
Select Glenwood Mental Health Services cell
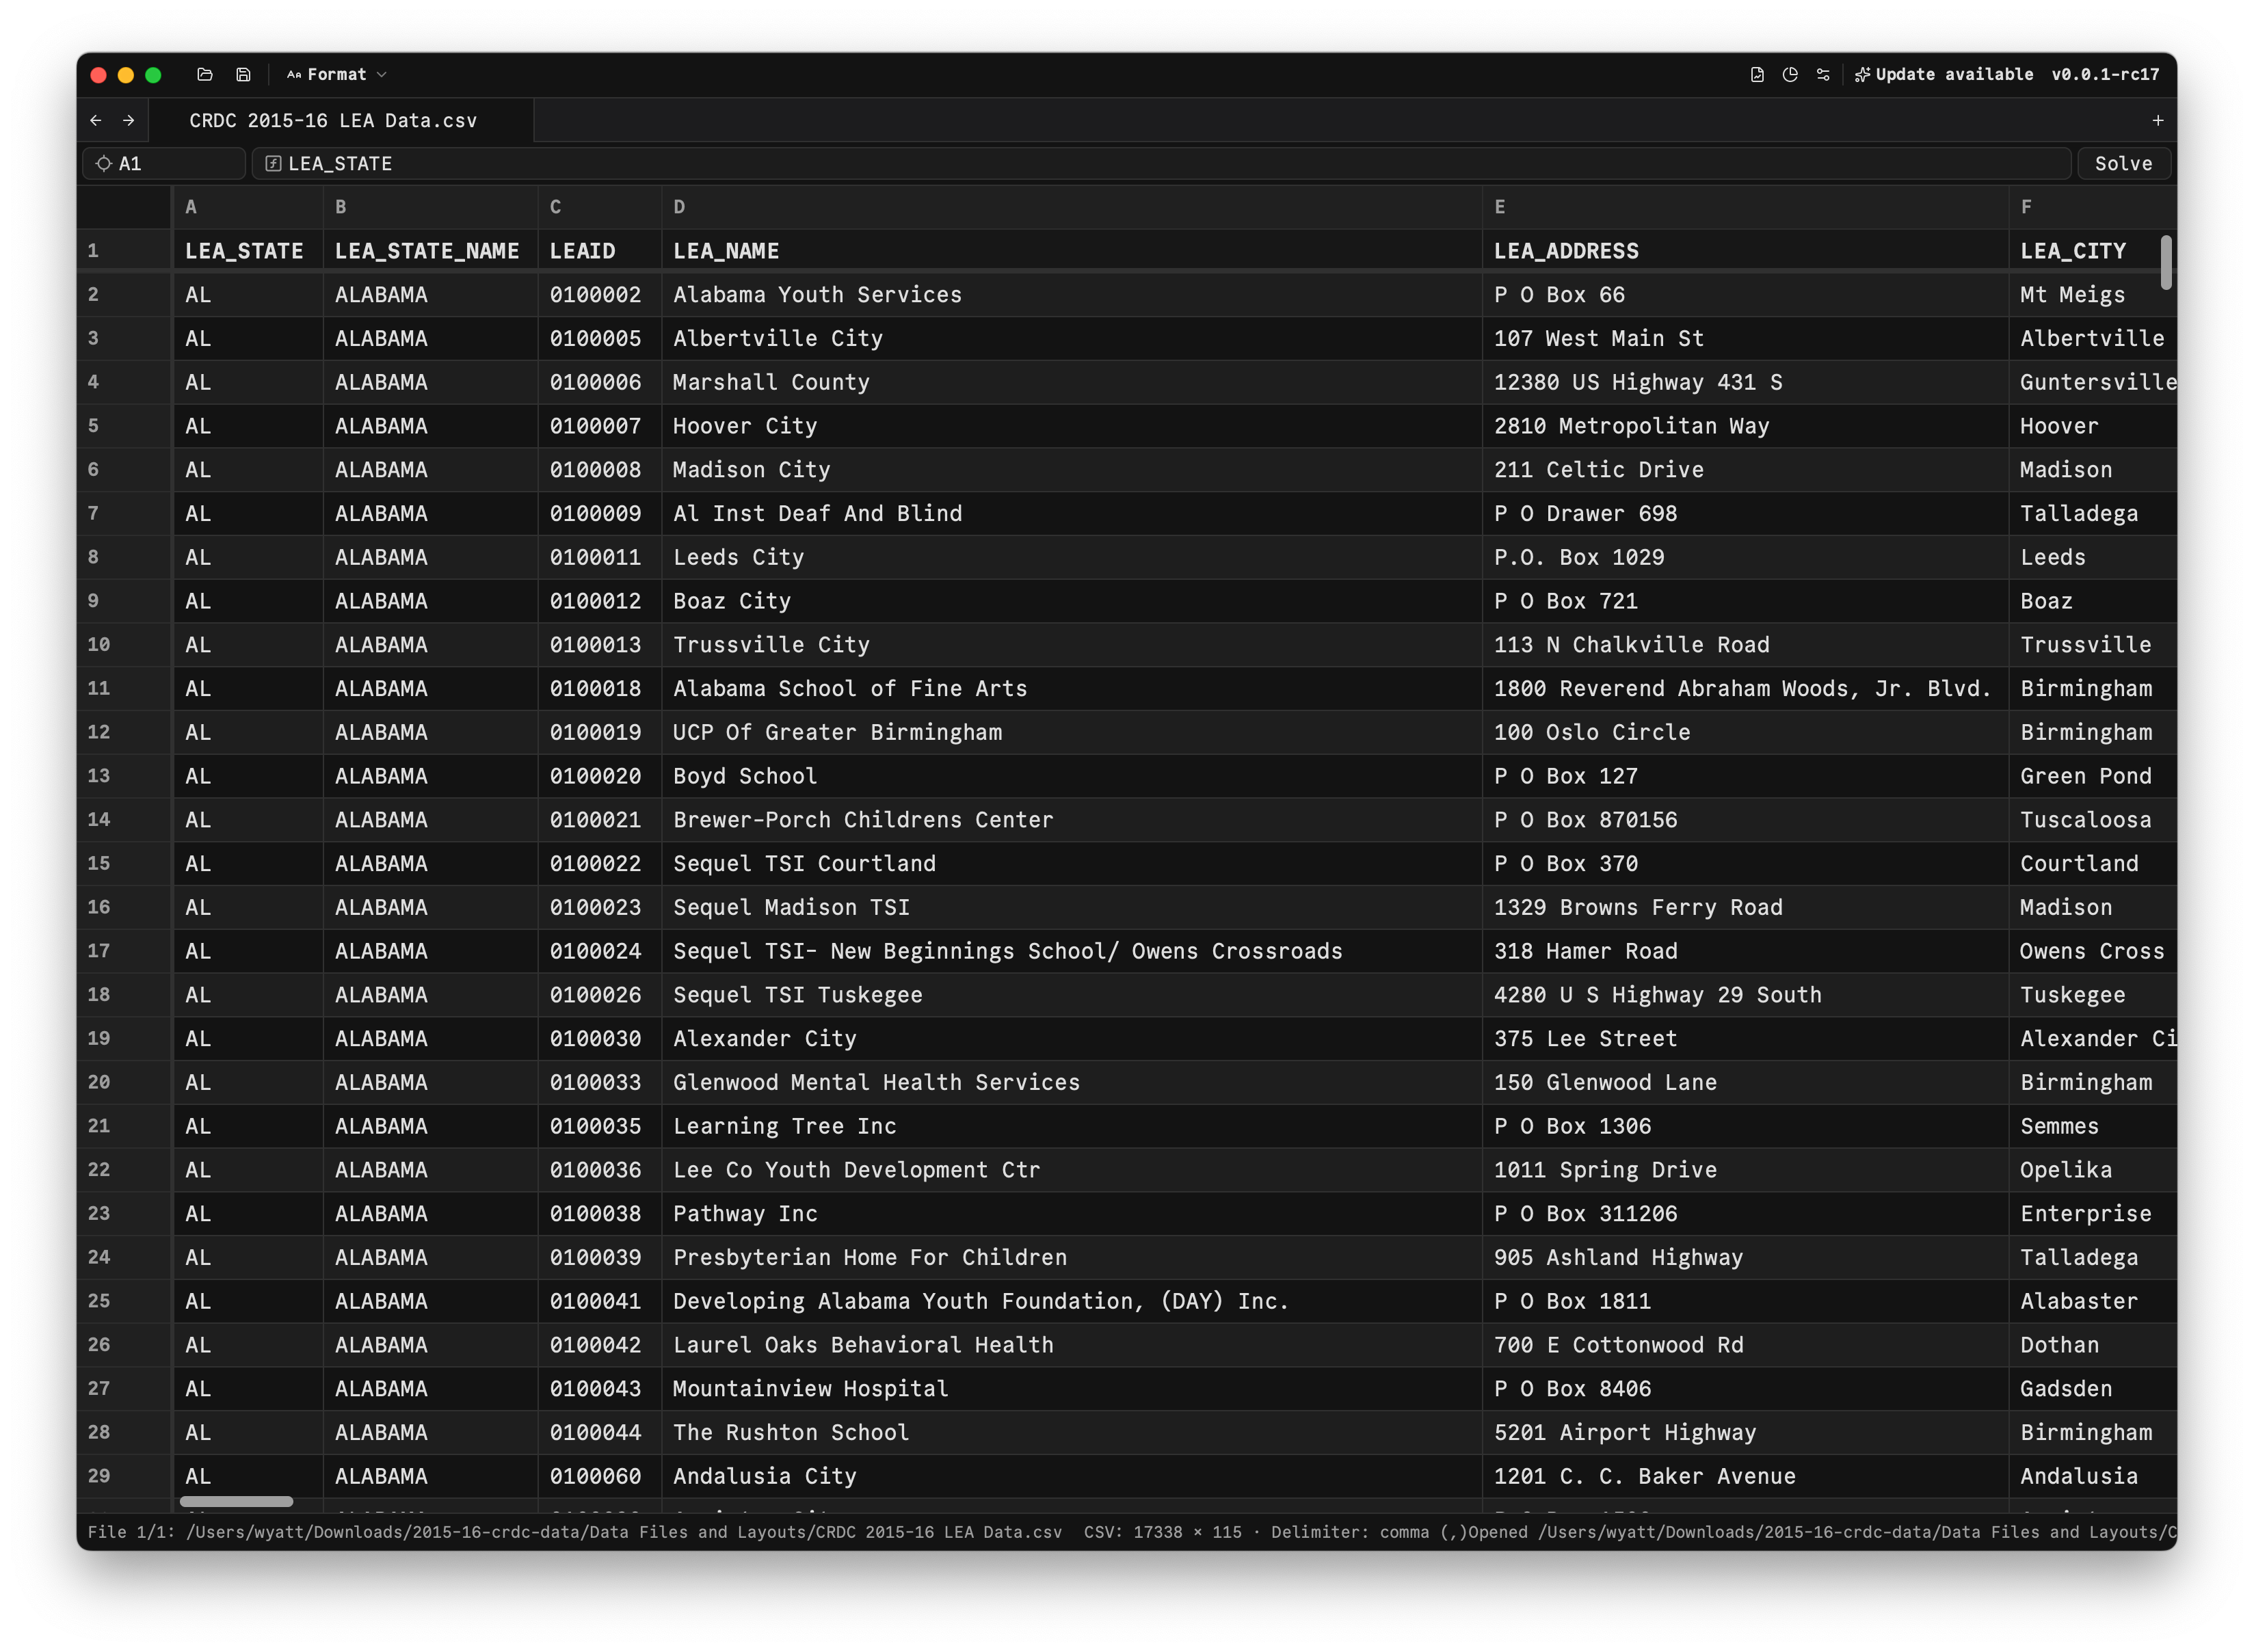(x=1071, y=1082)
